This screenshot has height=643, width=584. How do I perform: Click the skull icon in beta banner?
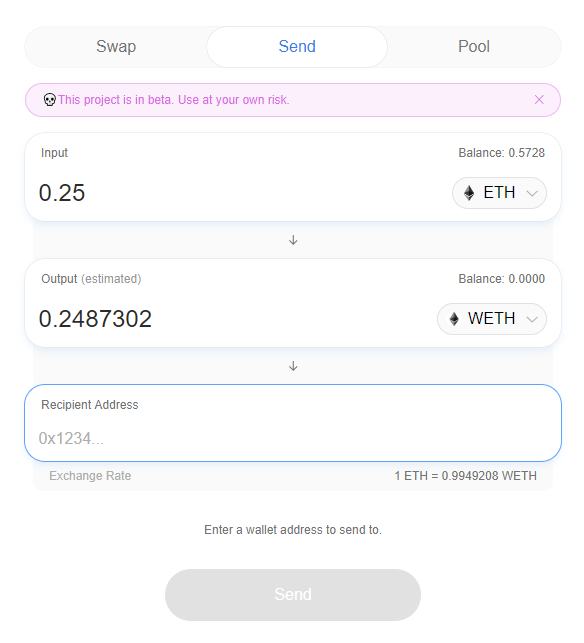tap(50, 100)
